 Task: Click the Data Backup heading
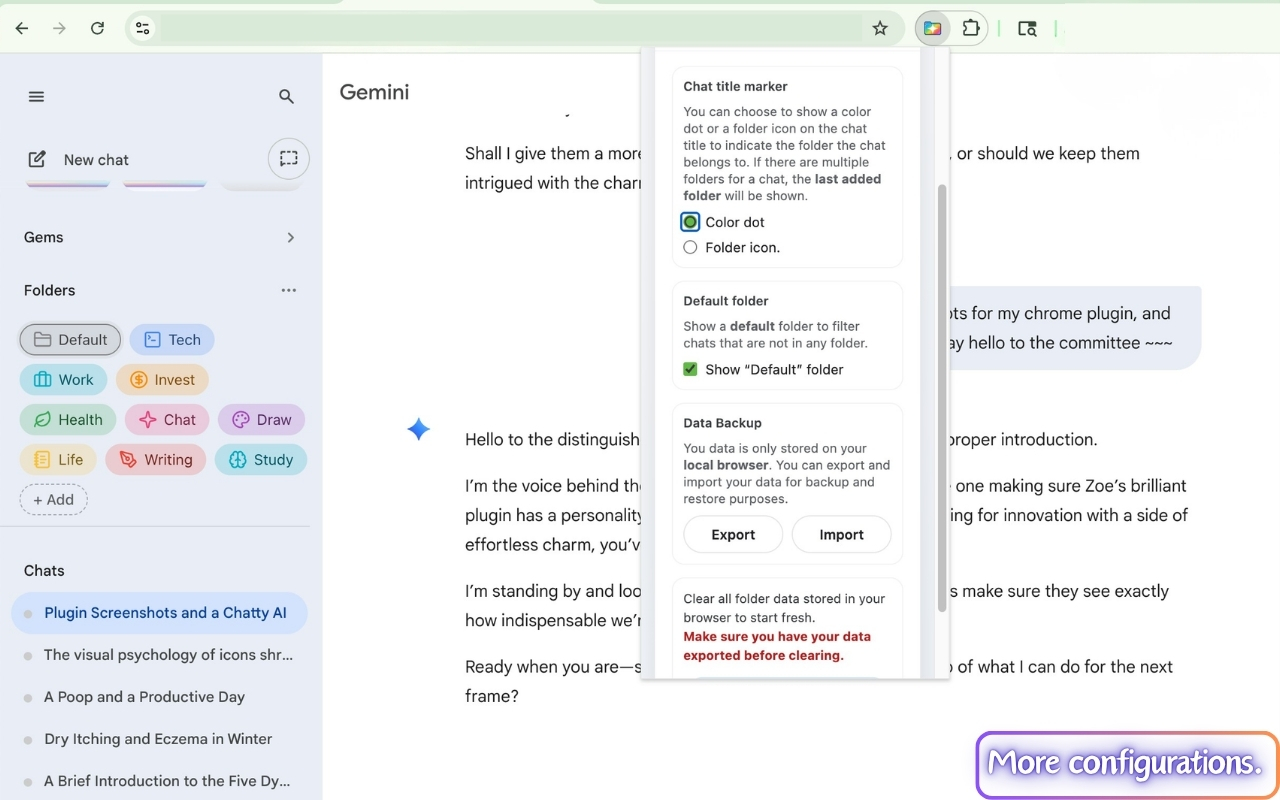[x=722, y=423]
